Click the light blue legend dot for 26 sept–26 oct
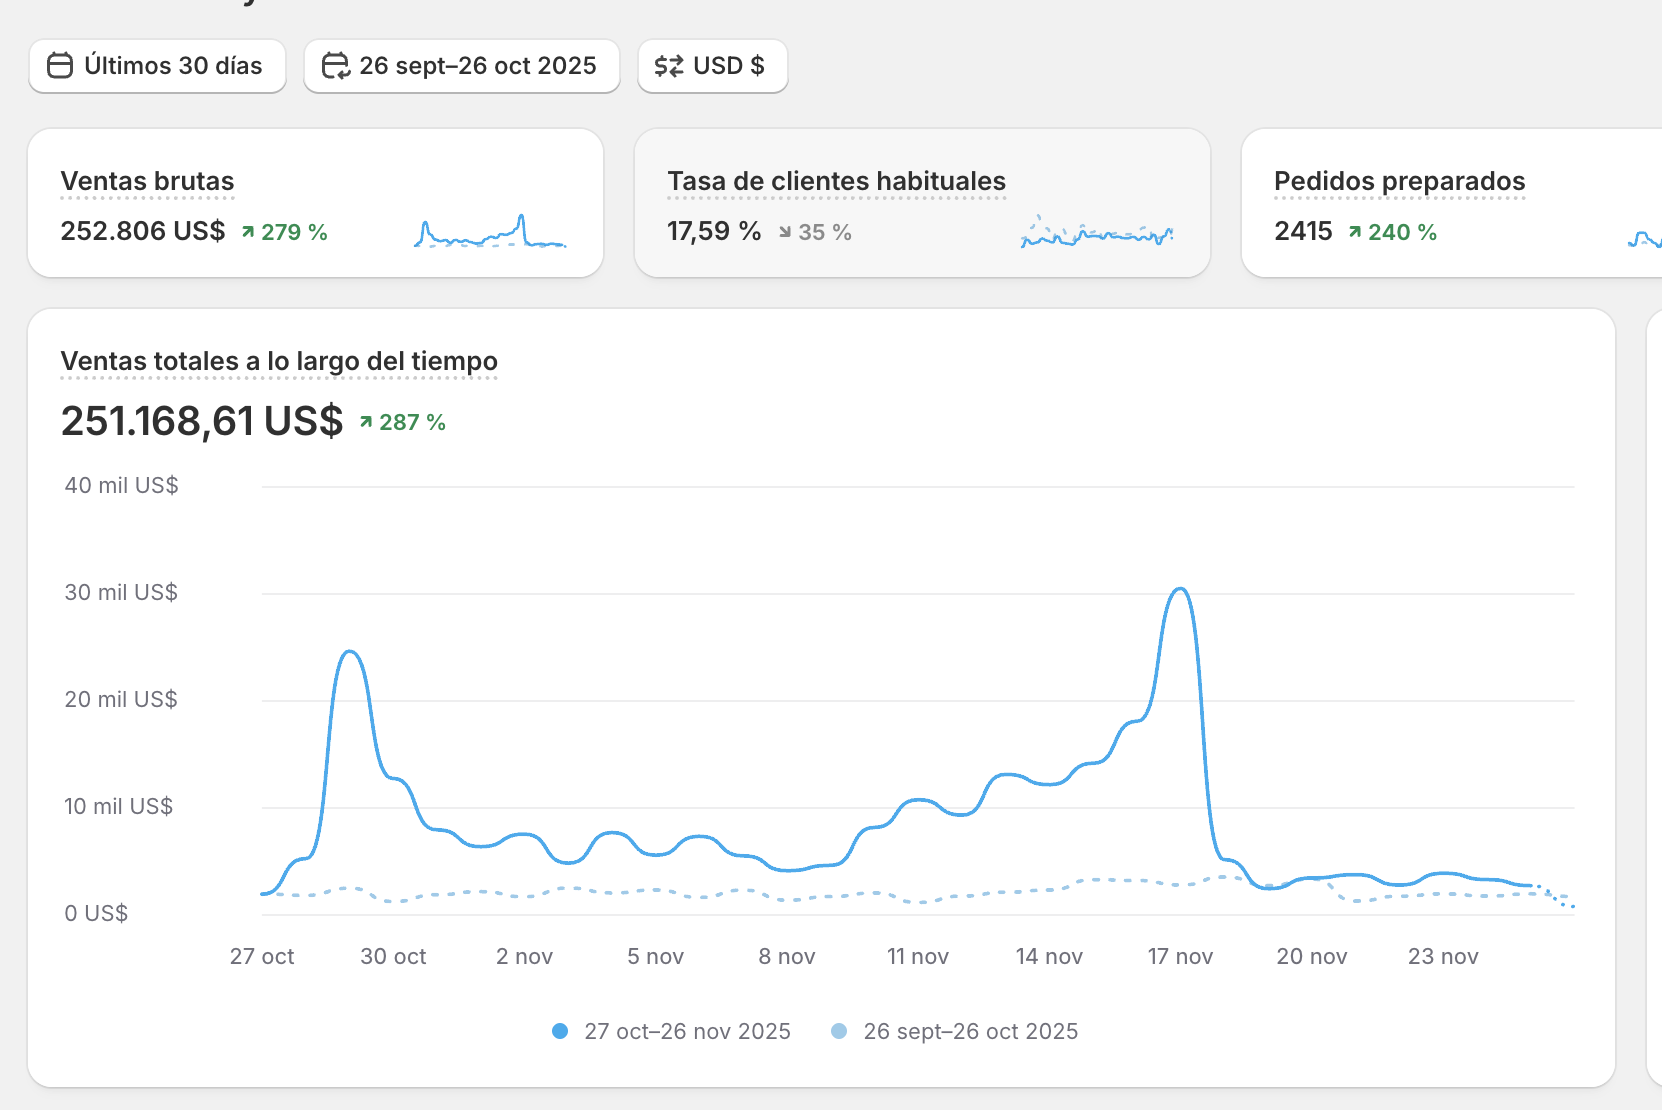This screenshot has width=1662, height=1110. pos(839,1031)
